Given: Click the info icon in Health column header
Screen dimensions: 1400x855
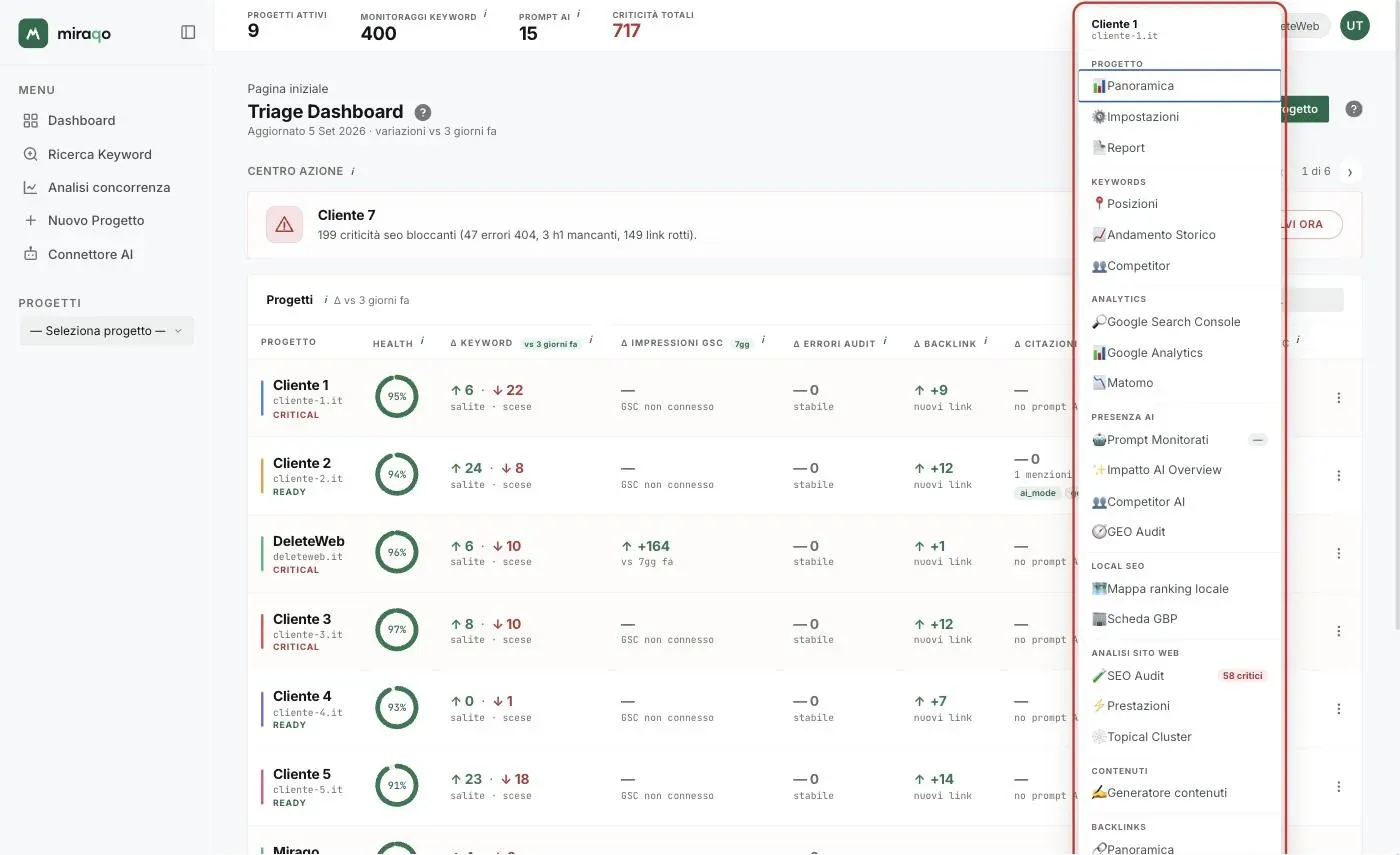Looking at the screenshot, I should pyautogui.click(x=422, y=341).
